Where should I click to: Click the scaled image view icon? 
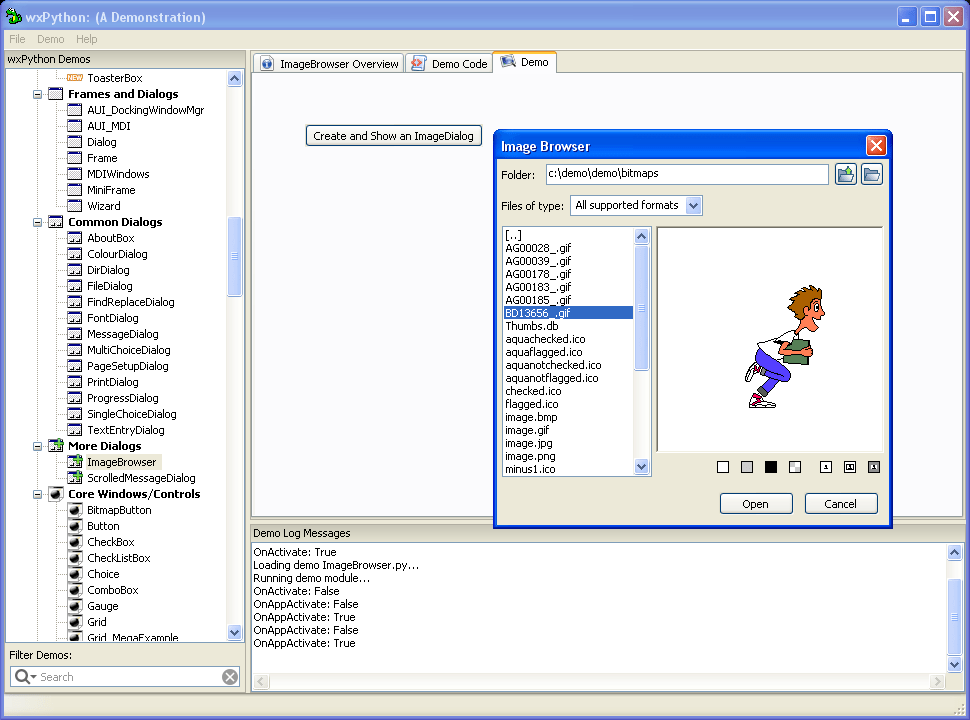click(x=873, y=467)
